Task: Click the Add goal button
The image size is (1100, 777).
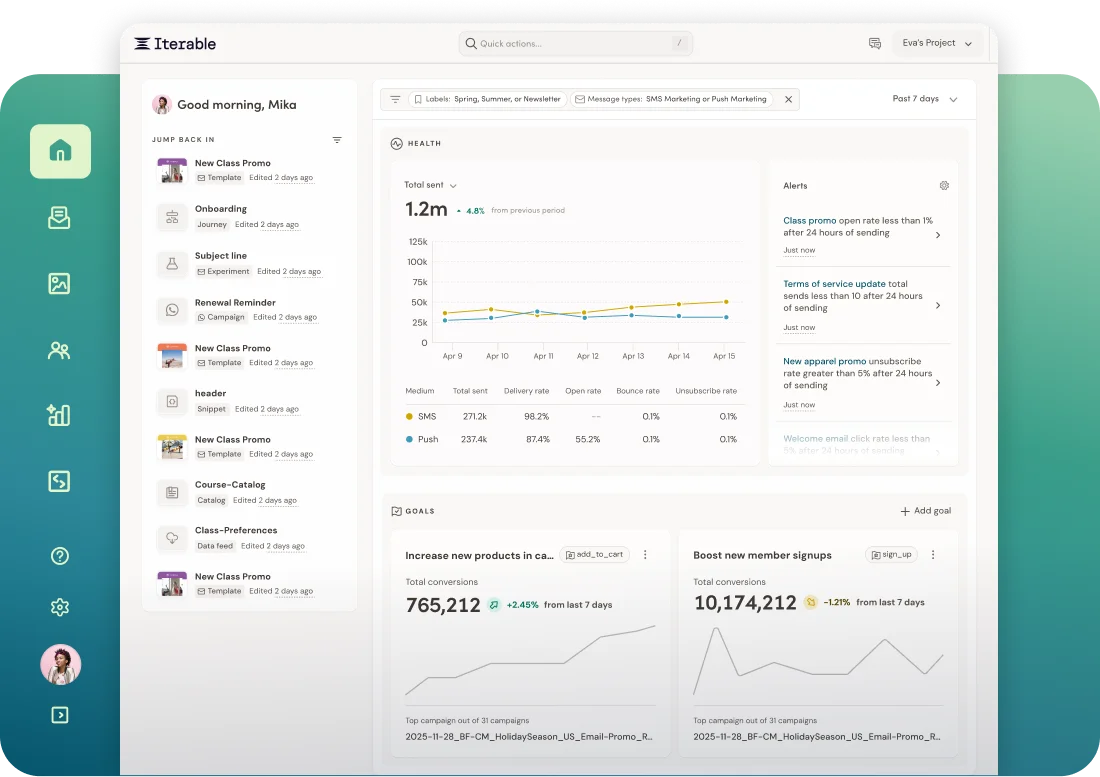Action: 925,511
